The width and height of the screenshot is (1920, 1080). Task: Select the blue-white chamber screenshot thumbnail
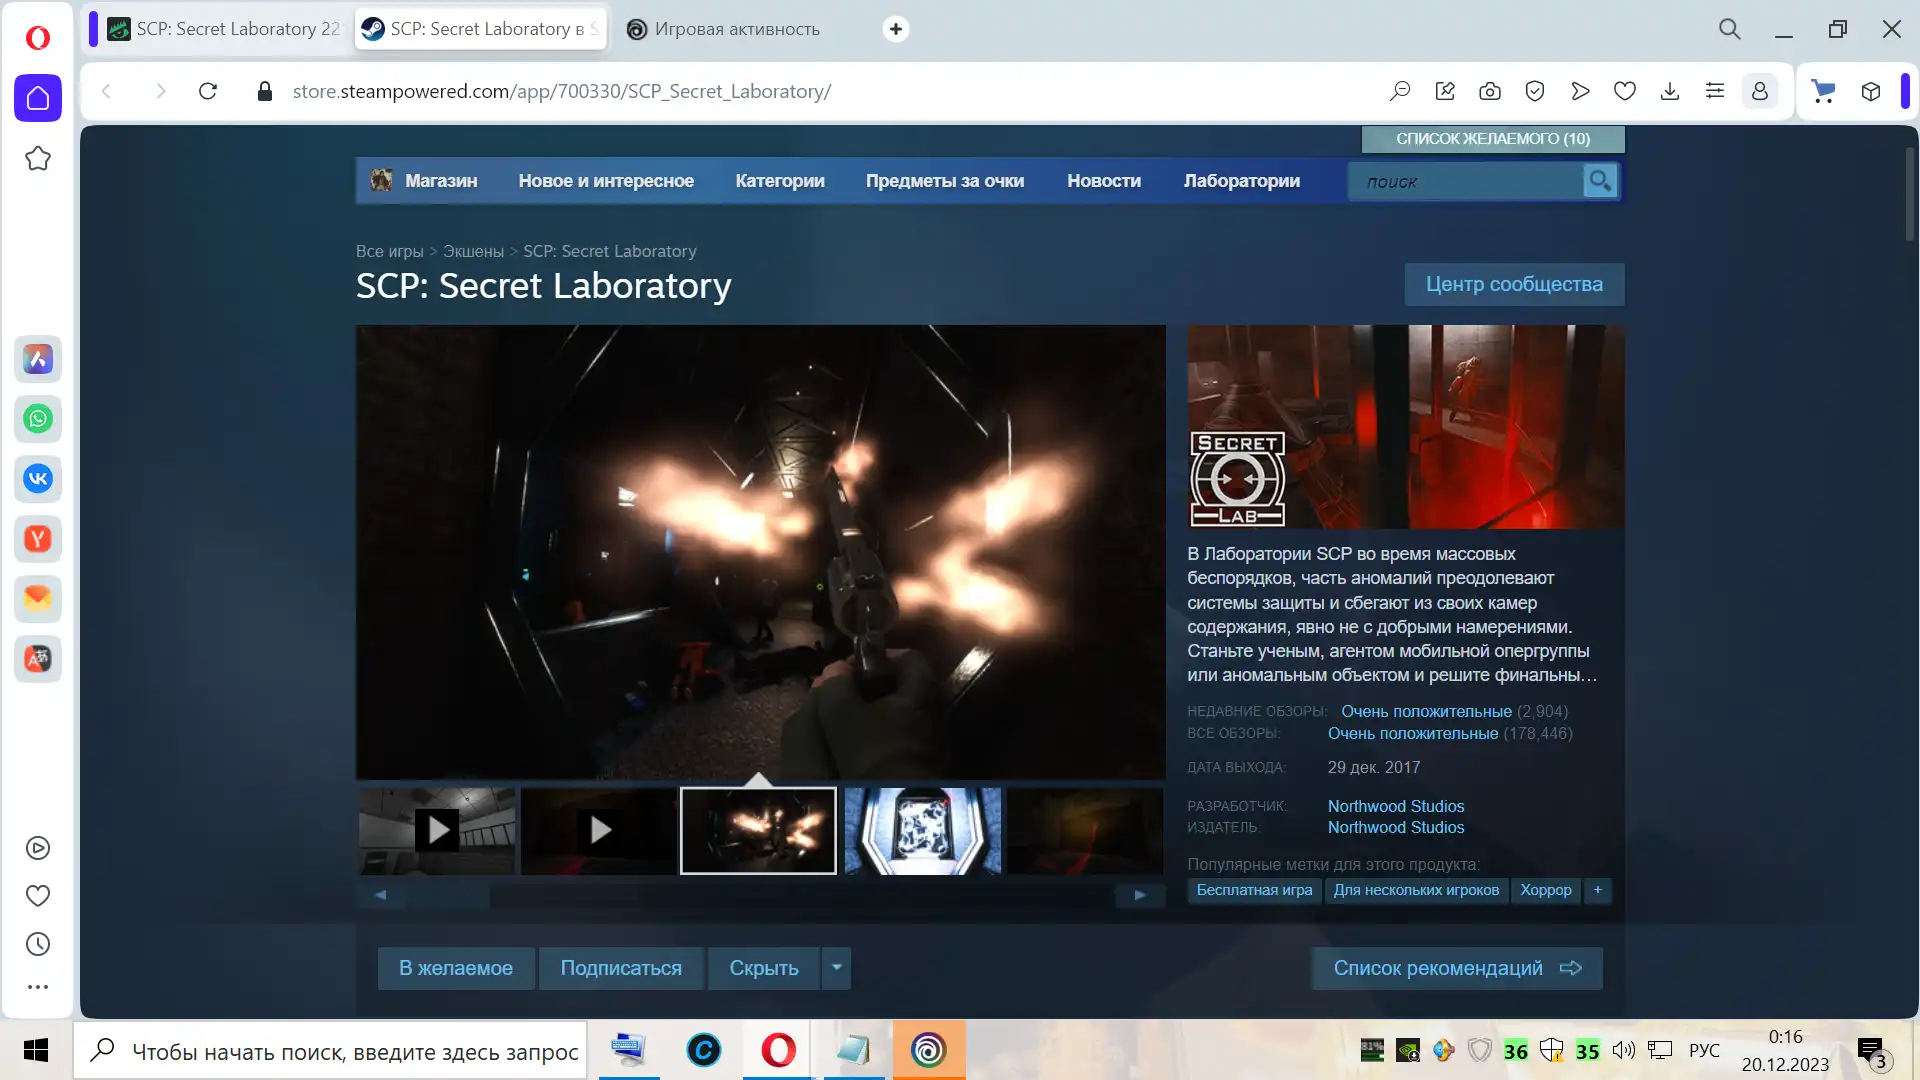pos(923,830)
